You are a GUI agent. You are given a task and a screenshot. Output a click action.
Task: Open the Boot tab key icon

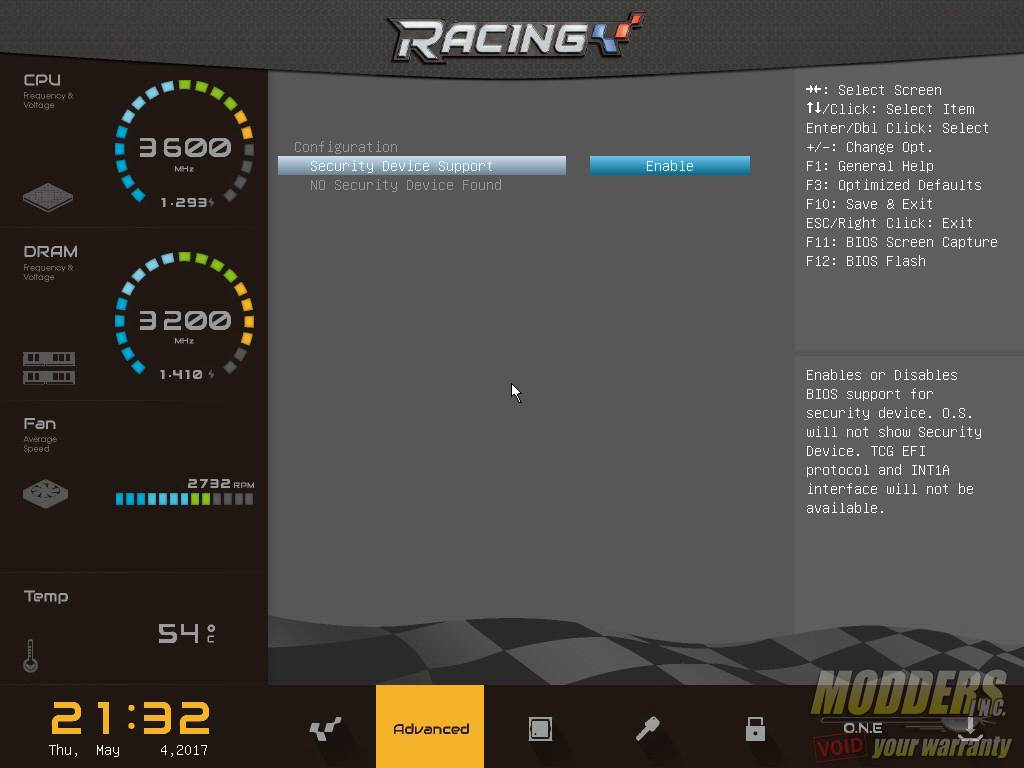648,728
